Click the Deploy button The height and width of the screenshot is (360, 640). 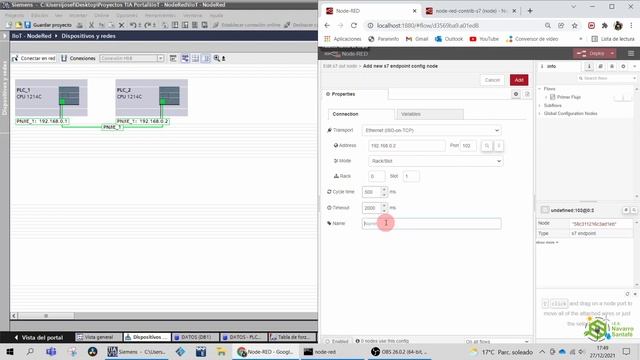coord(591,53)
